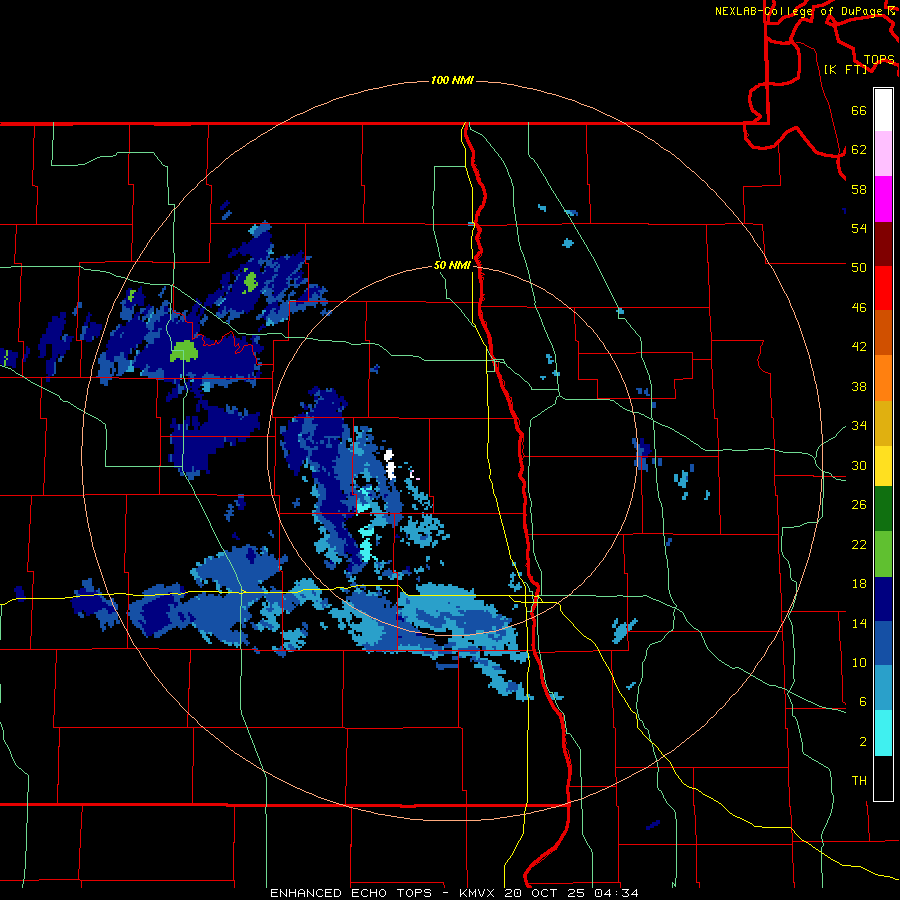
Task: Click the legend value 50
Action: click(x=859, y=268)
